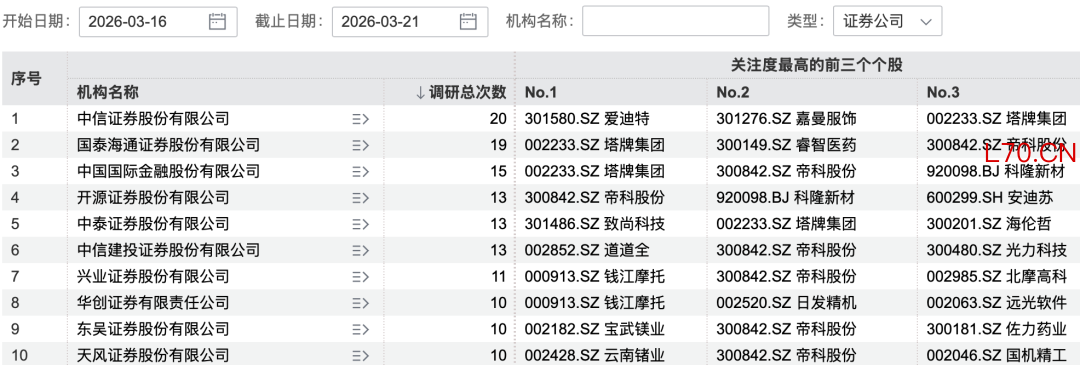Viewport: 1080px width, 365px height.
Task: Select 华创证券有限责任公司 institution name
Action: (153, 304)
